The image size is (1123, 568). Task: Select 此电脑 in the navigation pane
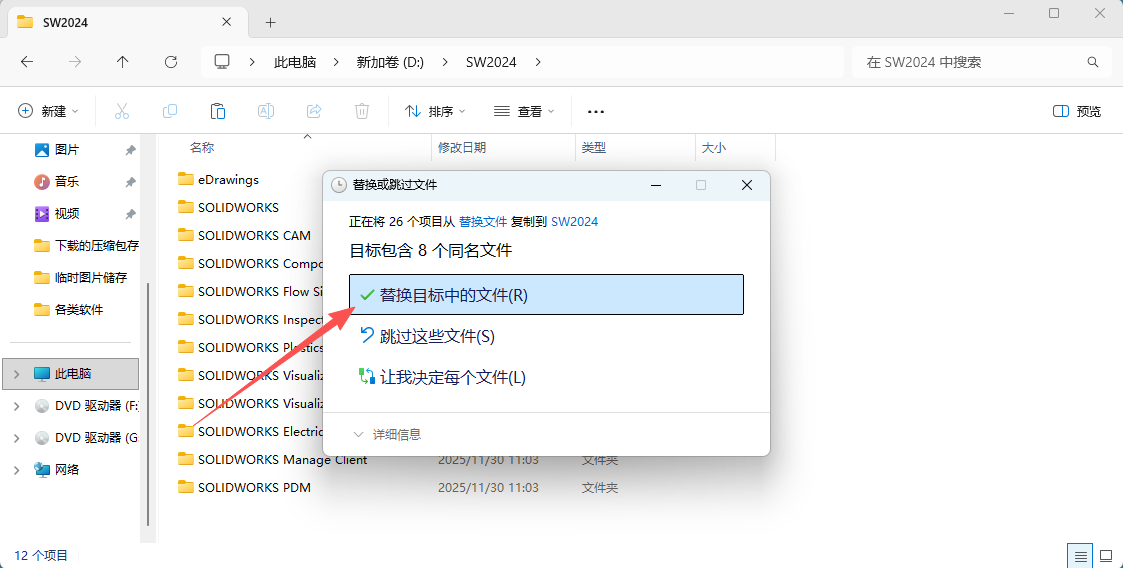(72, 373)
